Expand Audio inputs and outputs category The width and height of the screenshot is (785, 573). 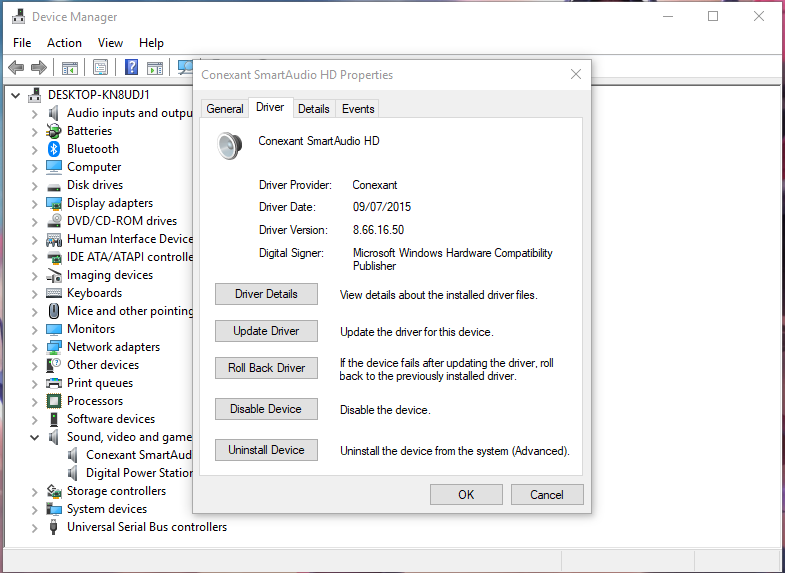(35, 114)
